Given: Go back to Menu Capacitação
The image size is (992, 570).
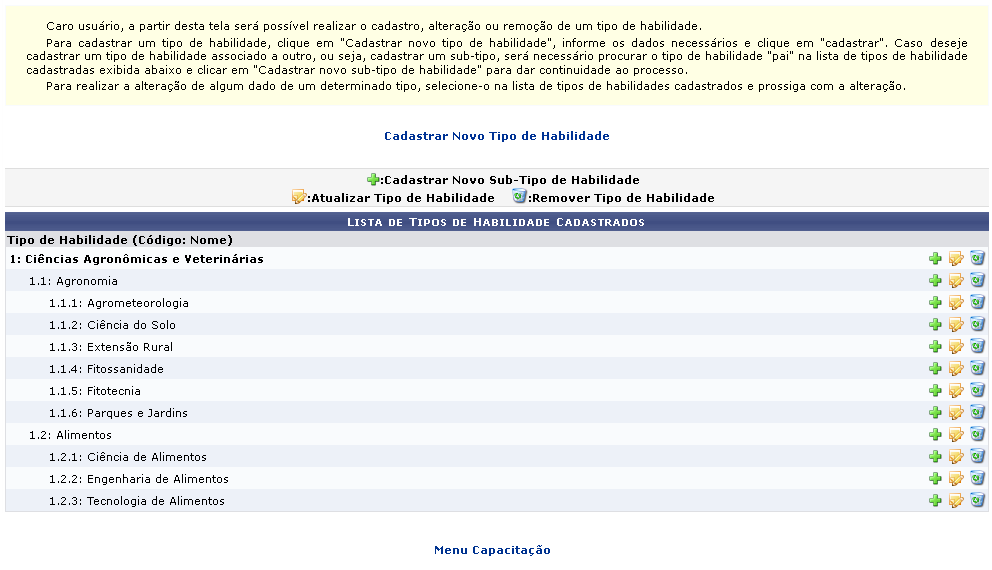Looking at the screenshot, I should click(492, 550).
